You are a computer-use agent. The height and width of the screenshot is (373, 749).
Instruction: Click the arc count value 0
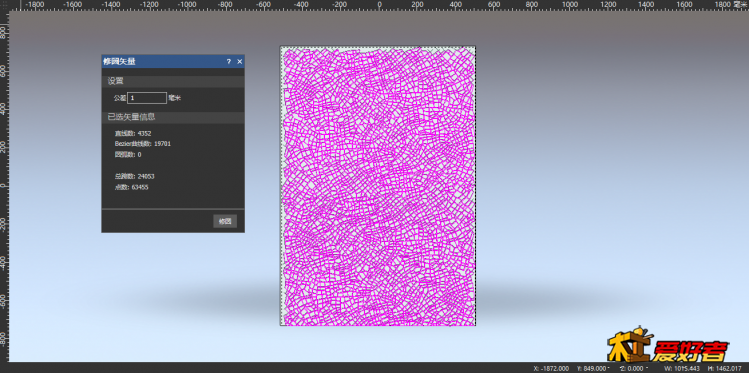click(x=139, y=155)
